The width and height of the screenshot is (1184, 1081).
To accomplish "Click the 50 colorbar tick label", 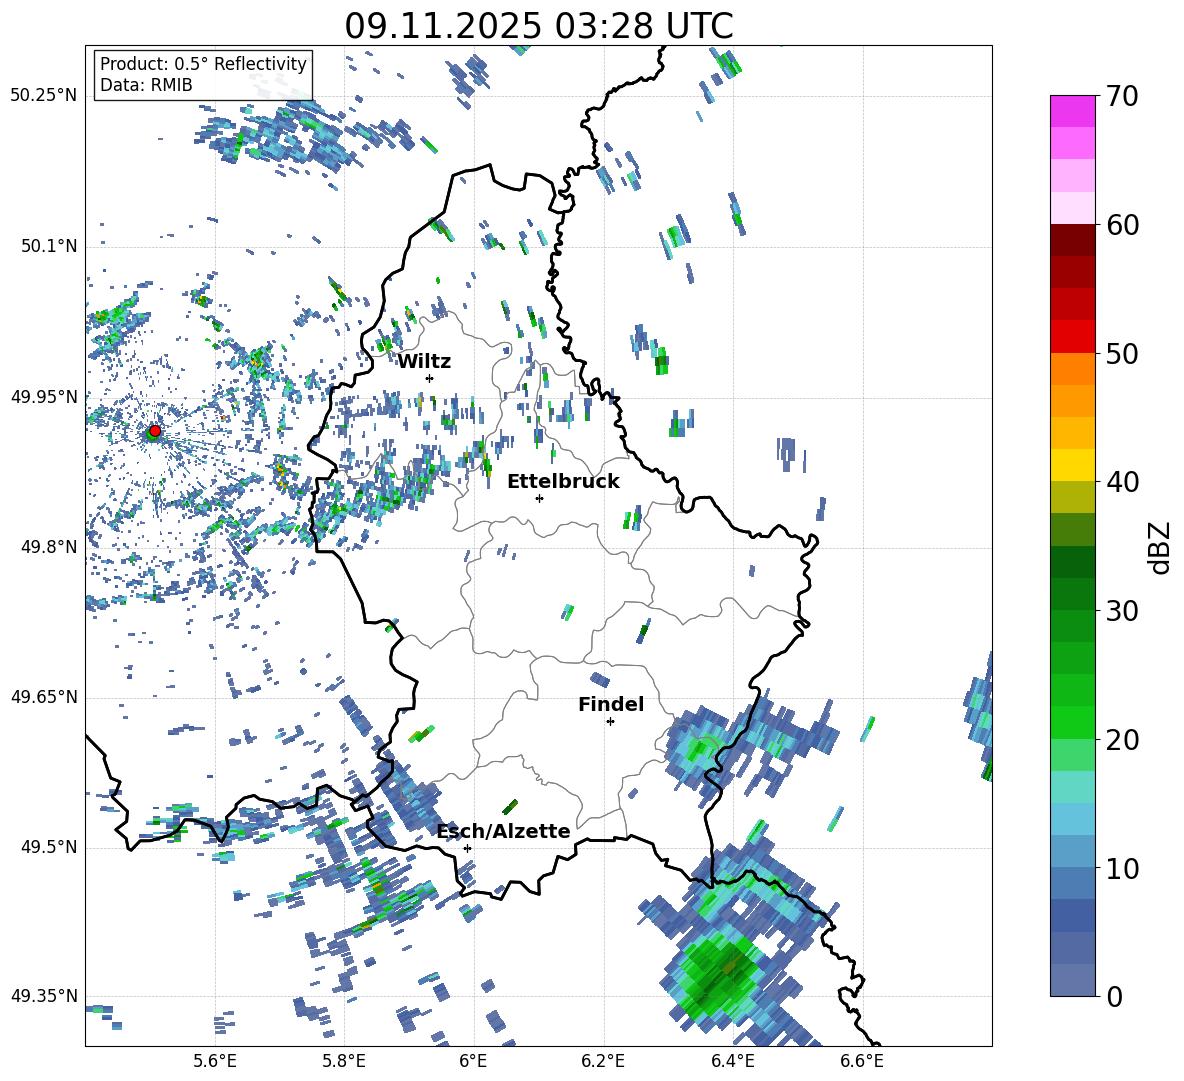I will pyautogui.click(x=1122, y=354).
